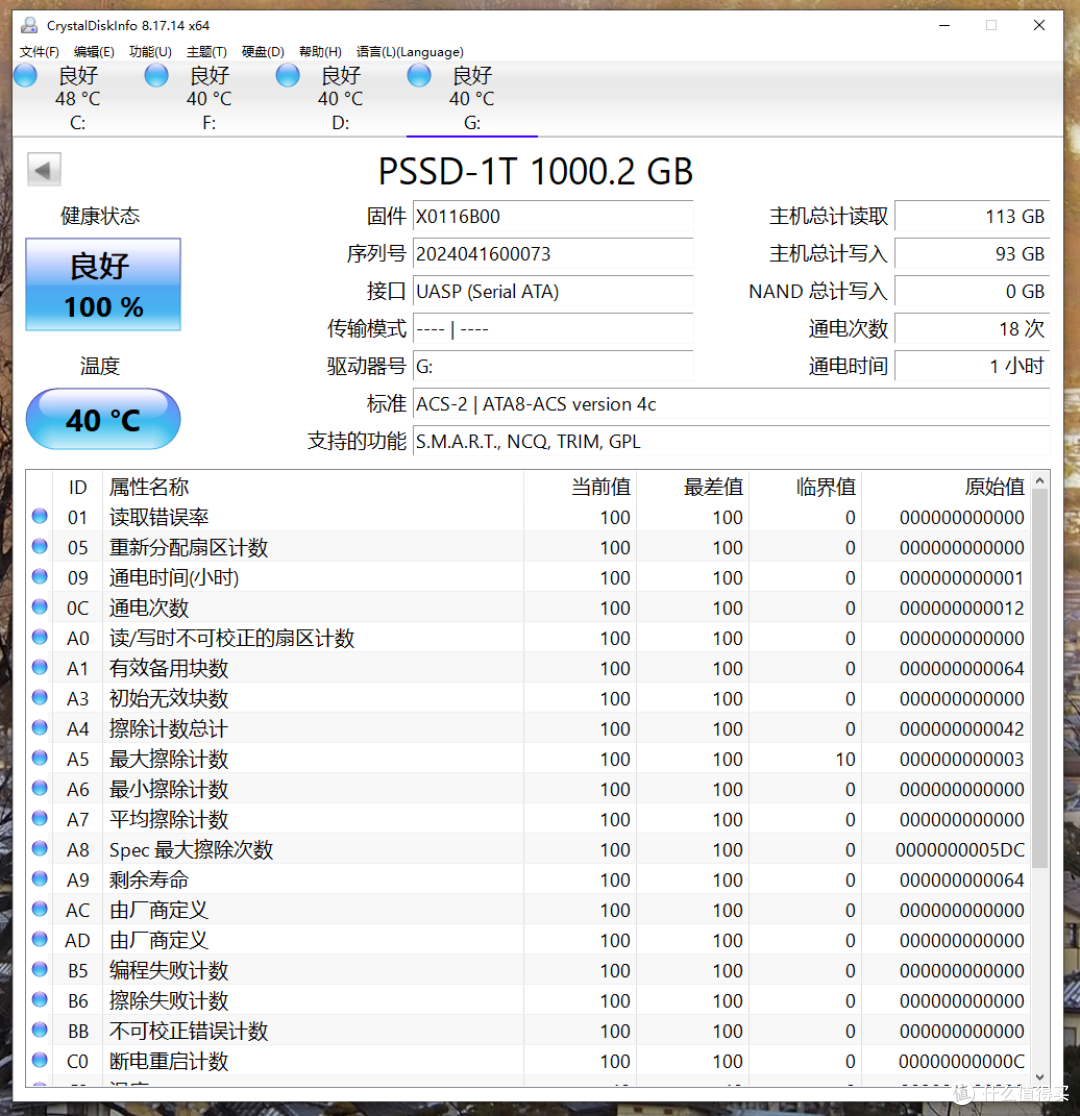Switch to drive C: 48 °C tab
The height and width of the screenshot is (1116, 1080).
78,98
